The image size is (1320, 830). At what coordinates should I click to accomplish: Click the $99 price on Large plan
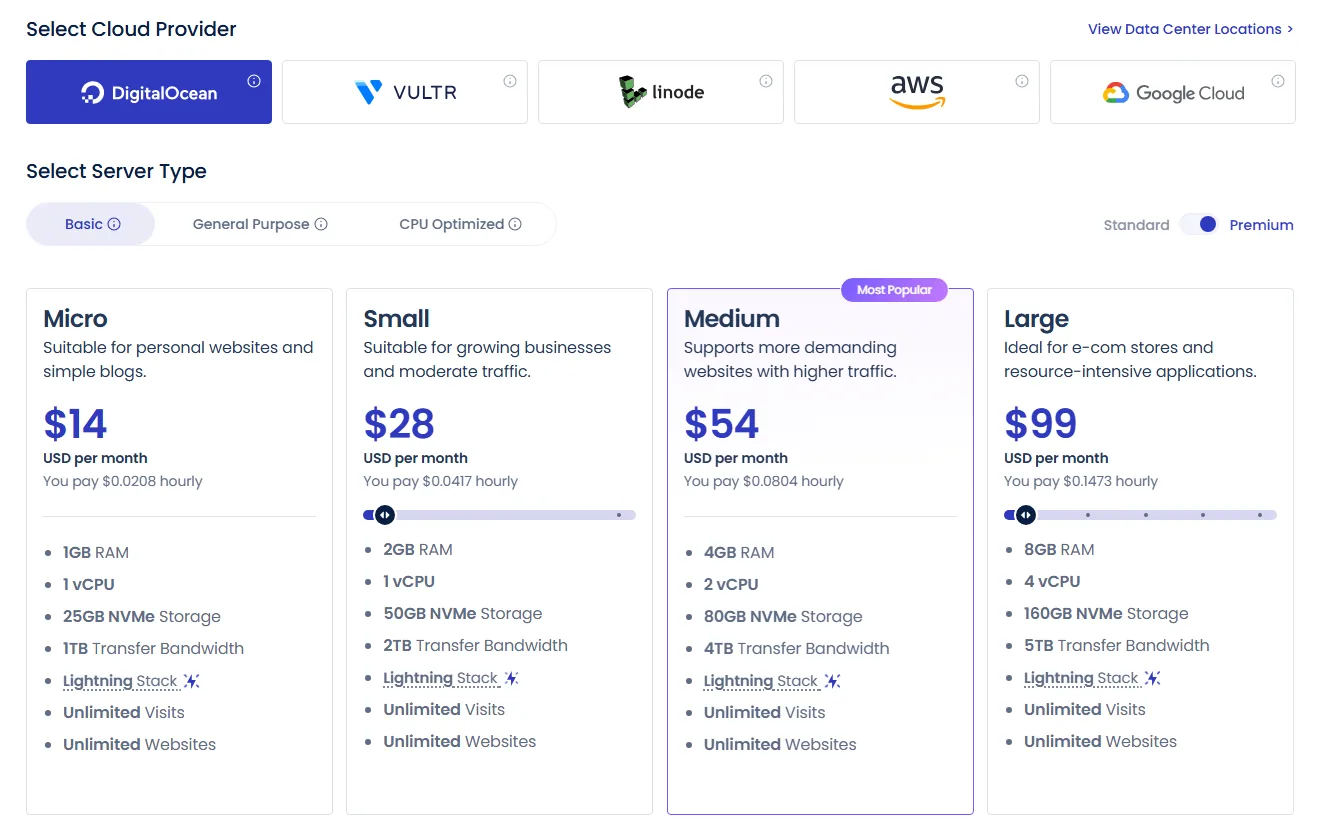[1040, 424]
